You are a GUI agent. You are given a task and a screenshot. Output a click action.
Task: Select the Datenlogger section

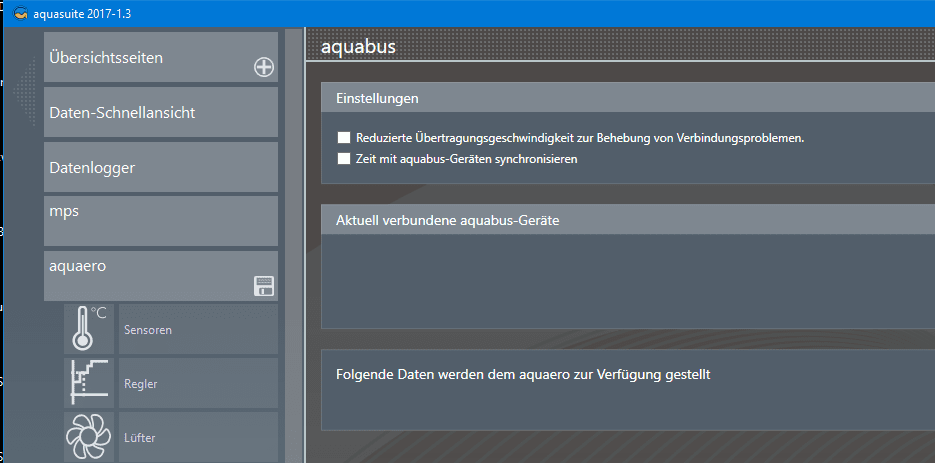pyautogui.click(x=161, y=167)
